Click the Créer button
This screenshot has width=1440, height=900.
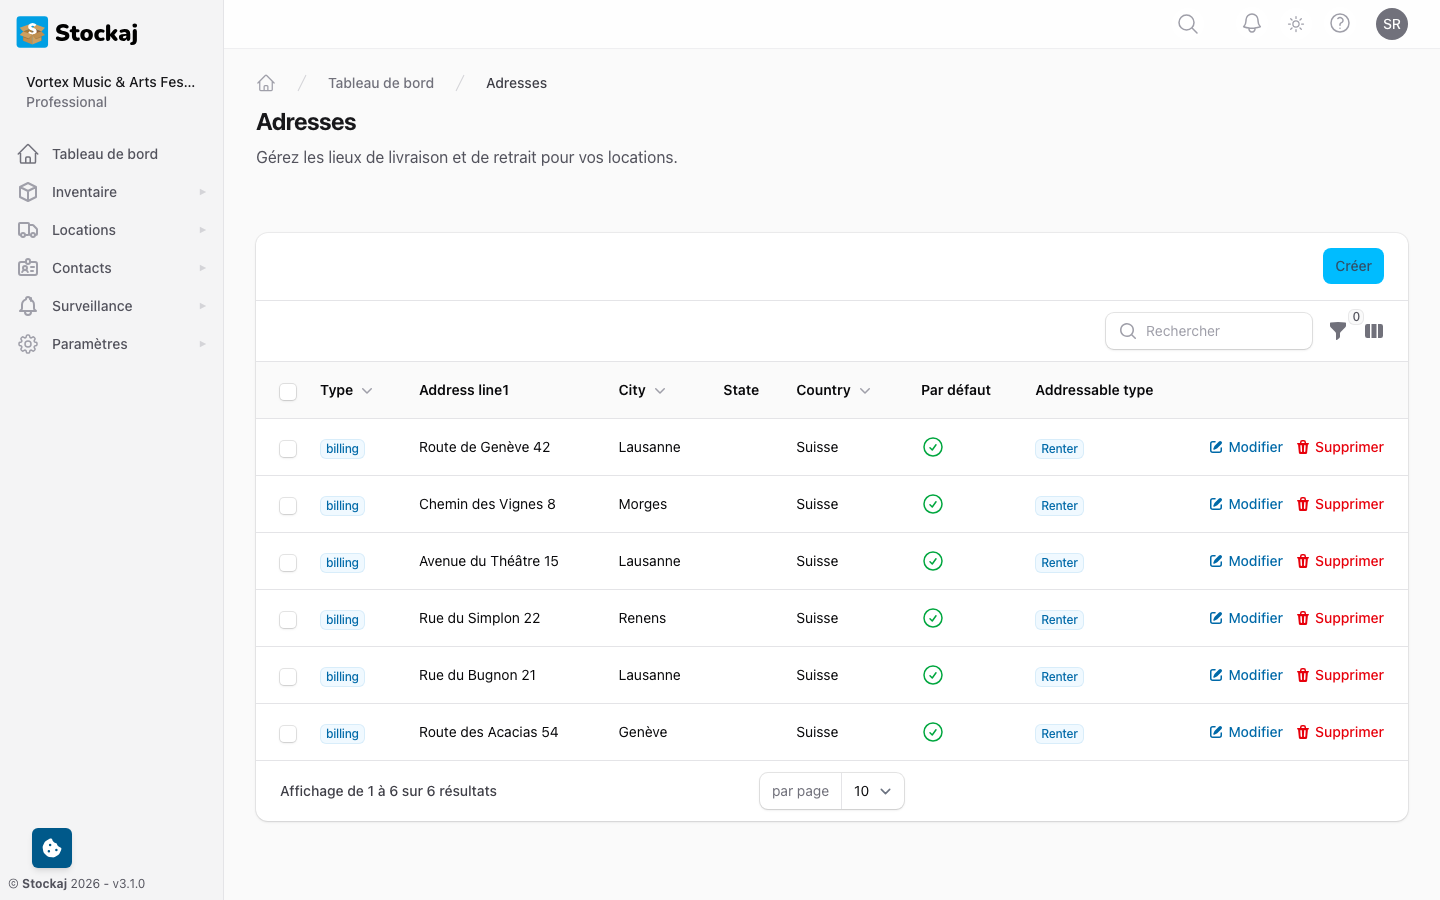coord(1353,266)
